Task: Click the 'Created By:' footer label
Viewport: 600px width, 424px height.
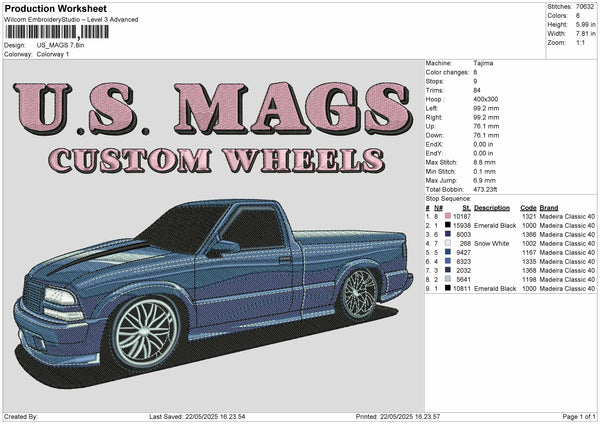Action: tap(21, 416)
